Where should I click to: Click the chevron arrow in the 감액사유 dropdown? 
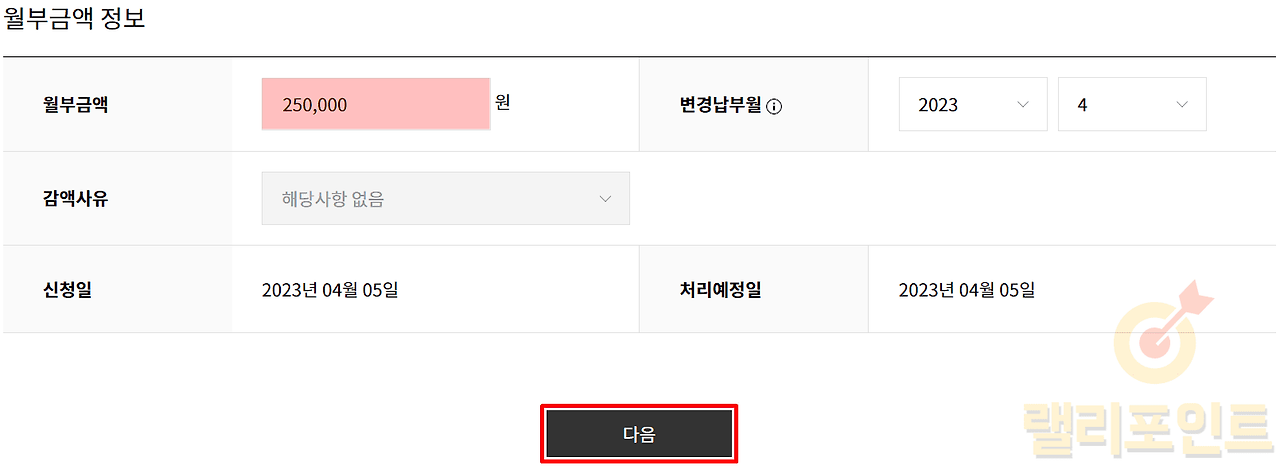click(605, 198)
